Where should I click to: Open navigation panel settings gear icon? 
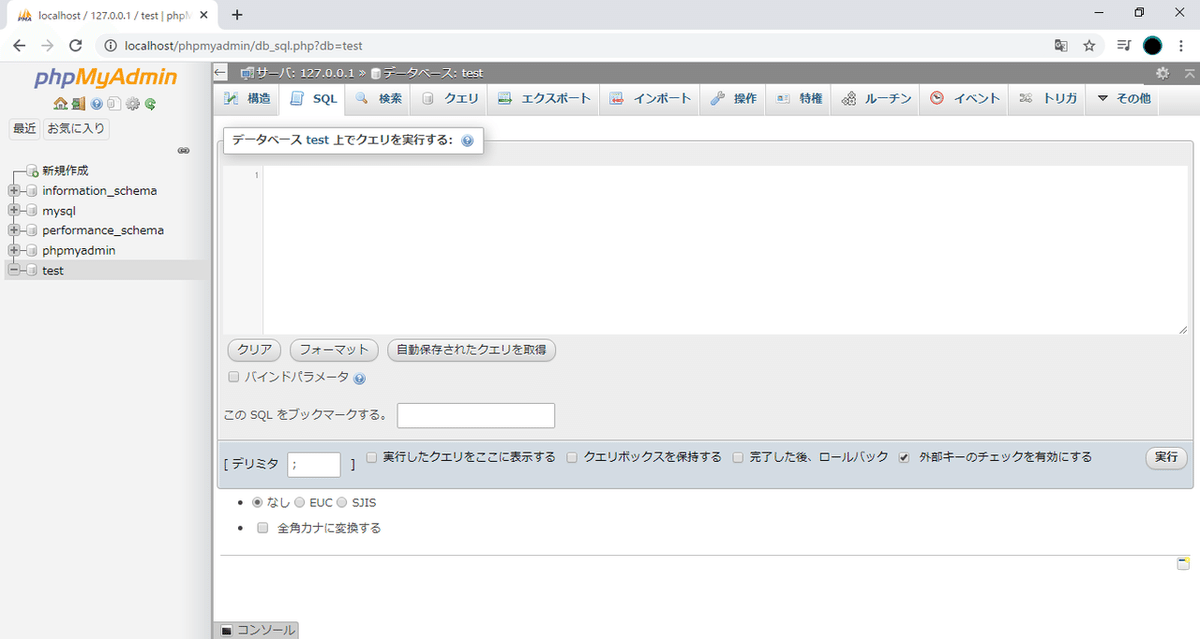(133, 103)
